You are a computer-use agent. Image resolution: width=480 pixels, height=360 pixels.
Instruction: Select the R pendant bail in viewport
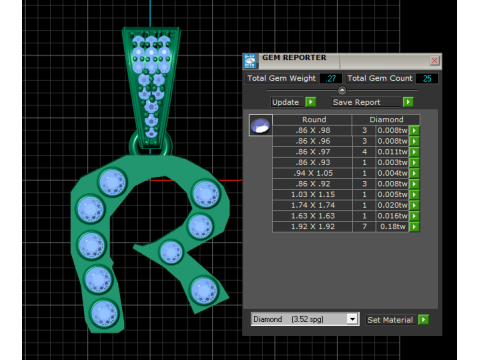pyautogui.click(x=151, y=87)
